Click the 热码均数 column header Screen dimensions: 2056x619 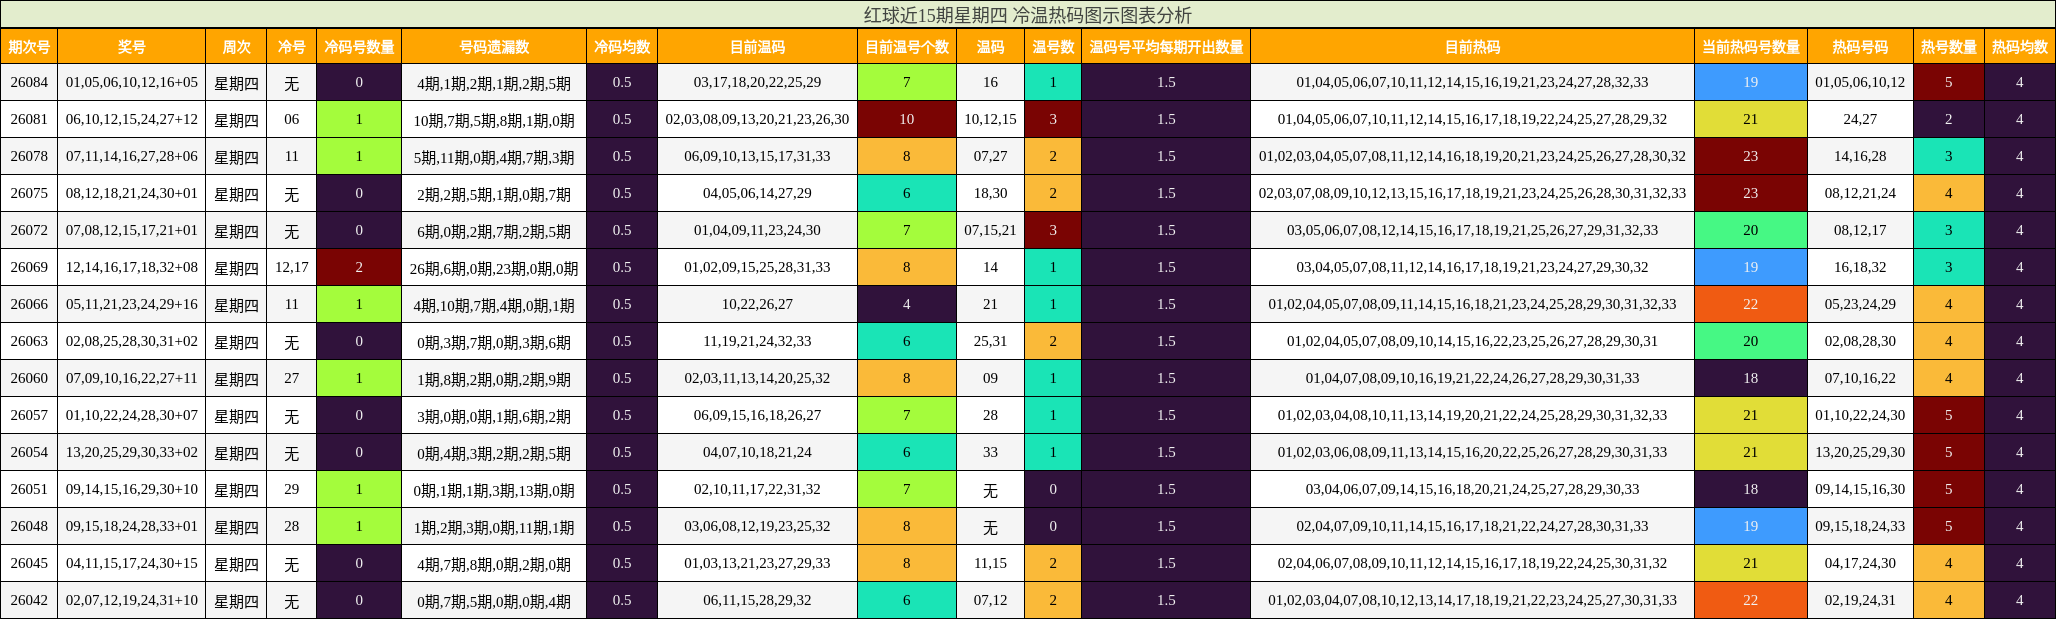pyautogui.click(x=2019, y=46)
